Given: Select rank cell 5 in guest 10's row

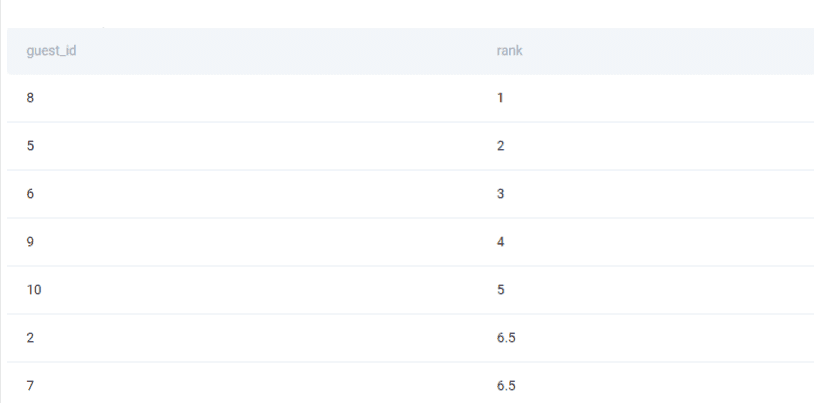Looking at the screenshot, I should (500, 290).
